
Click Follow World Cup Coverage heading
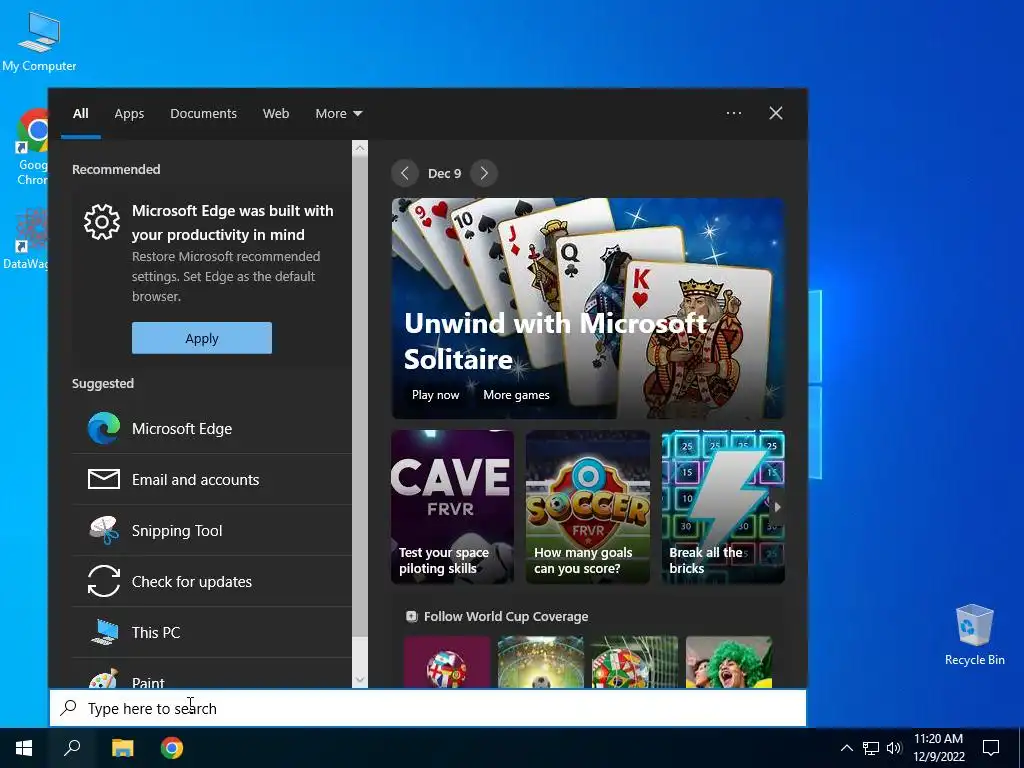pyautogui.click(x=506, y=616)
